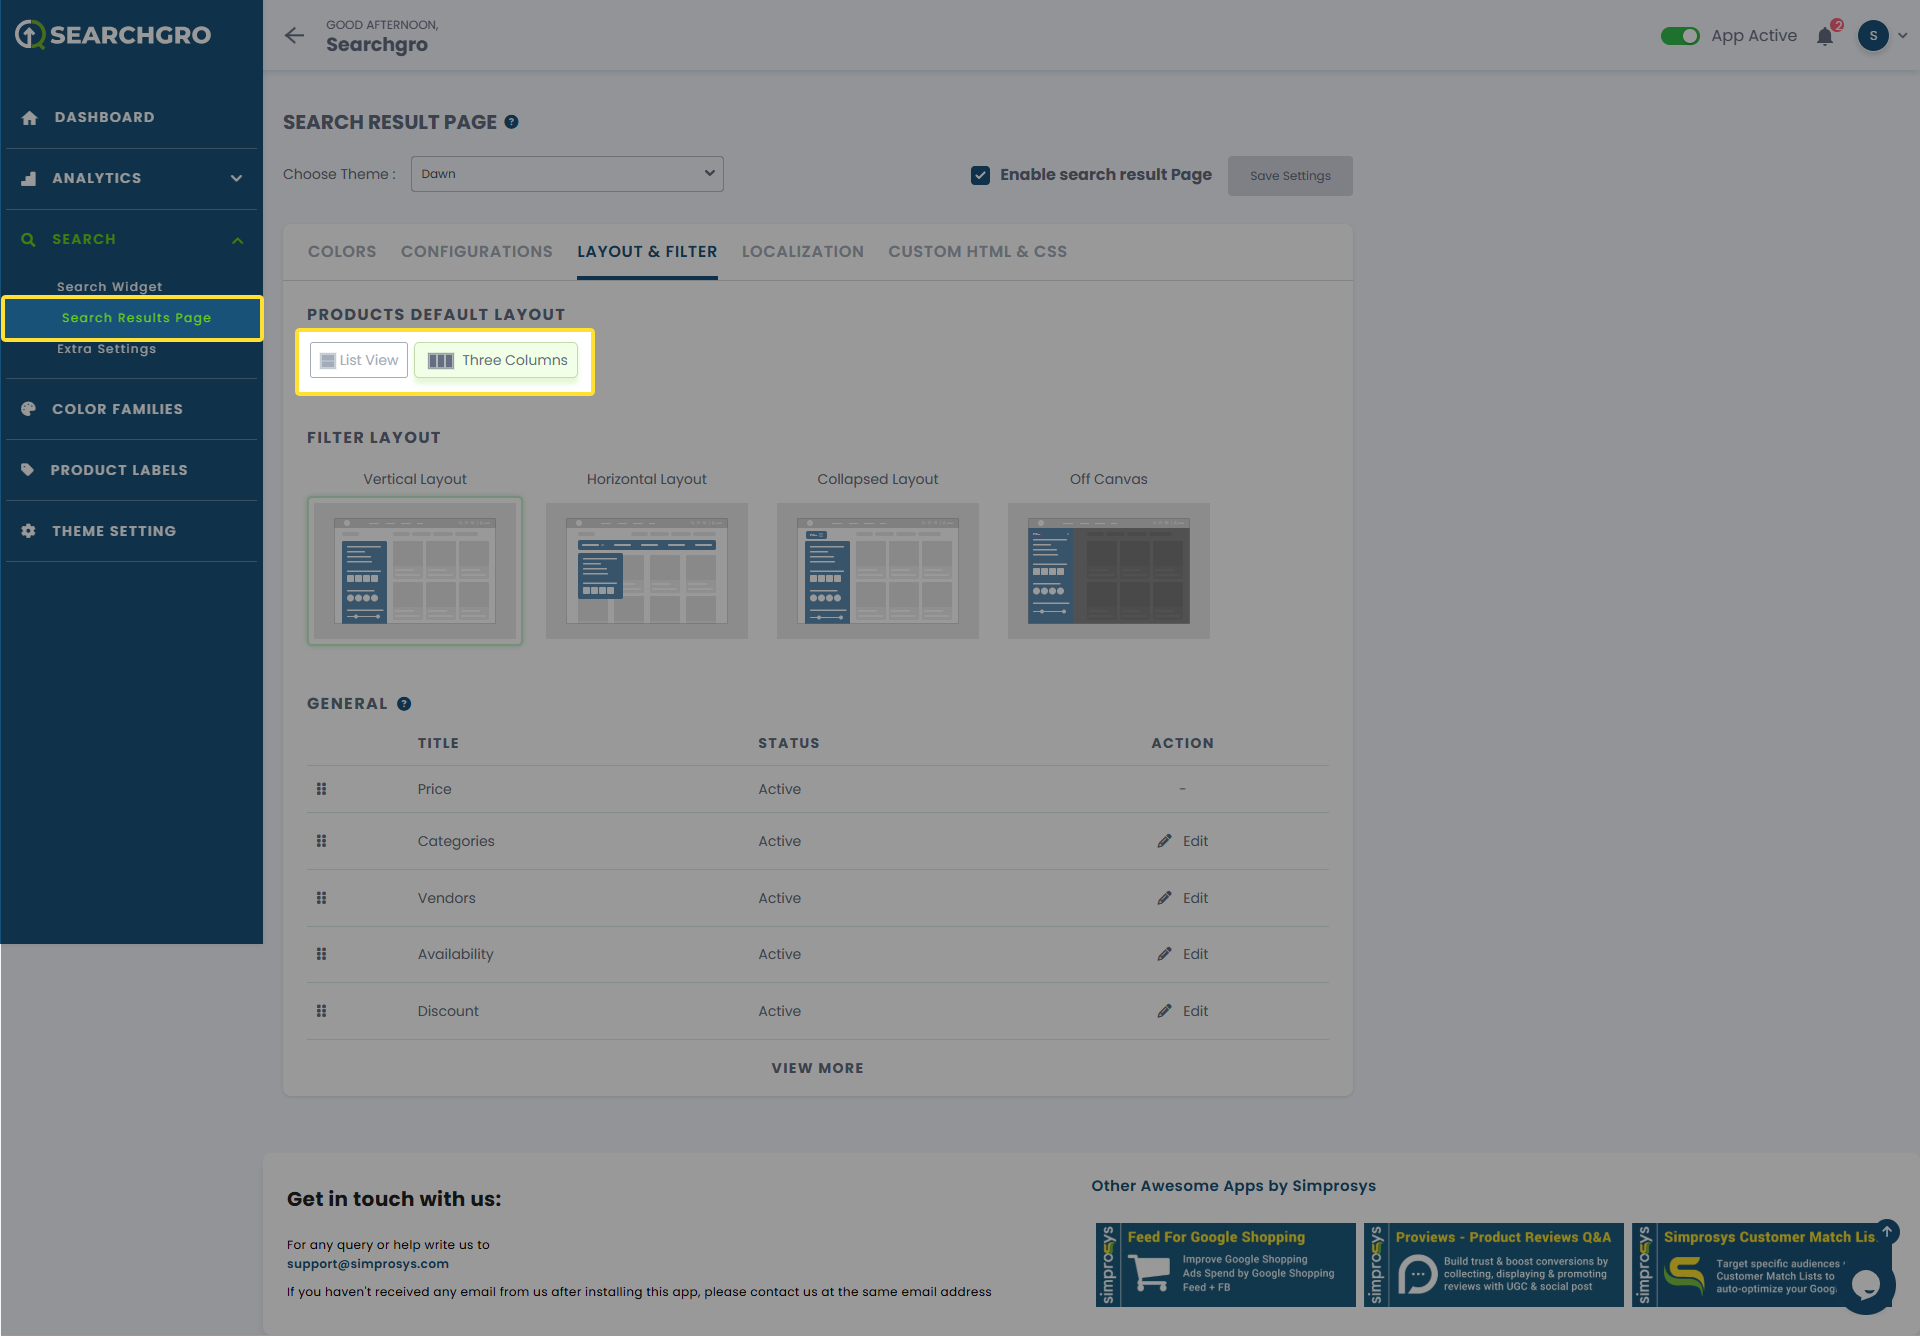Click the back arrow icon

point(294,36)
